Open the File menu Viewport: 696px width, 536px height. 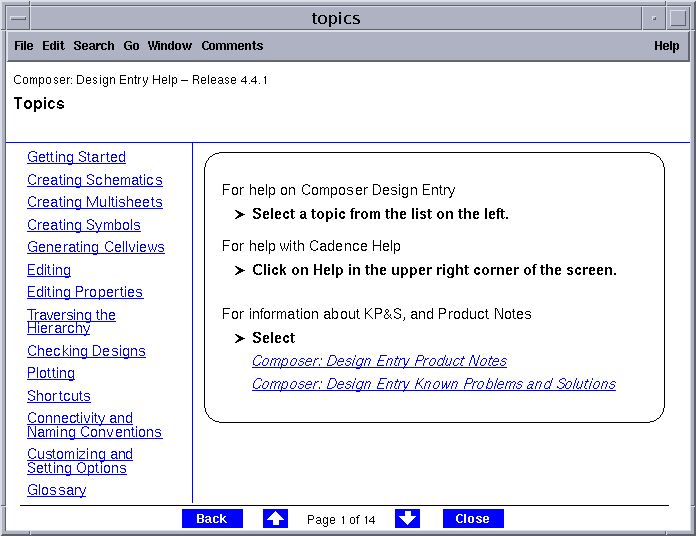point(24,46)
